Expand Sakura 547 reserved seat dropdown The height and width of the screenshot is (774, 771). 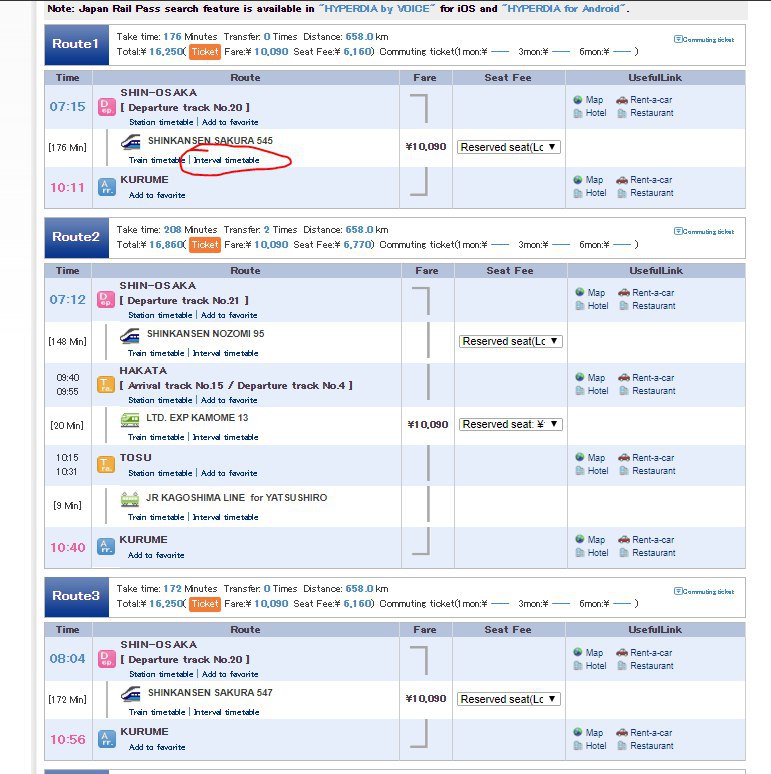[508, 699]
